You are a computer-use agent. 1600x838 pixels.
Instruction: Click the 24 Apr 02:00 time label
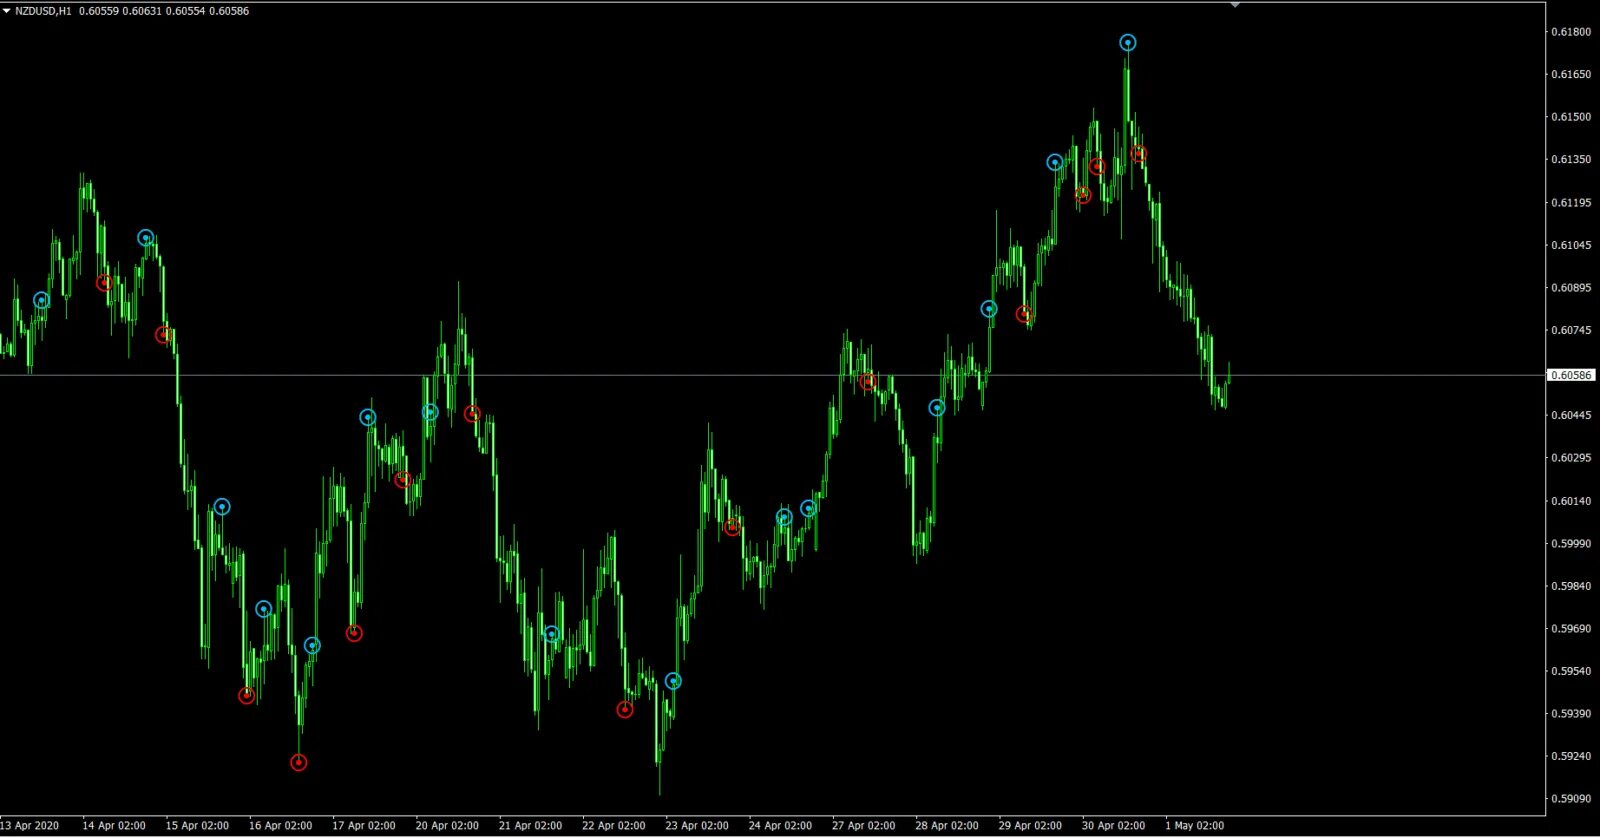tap(780, 826)
